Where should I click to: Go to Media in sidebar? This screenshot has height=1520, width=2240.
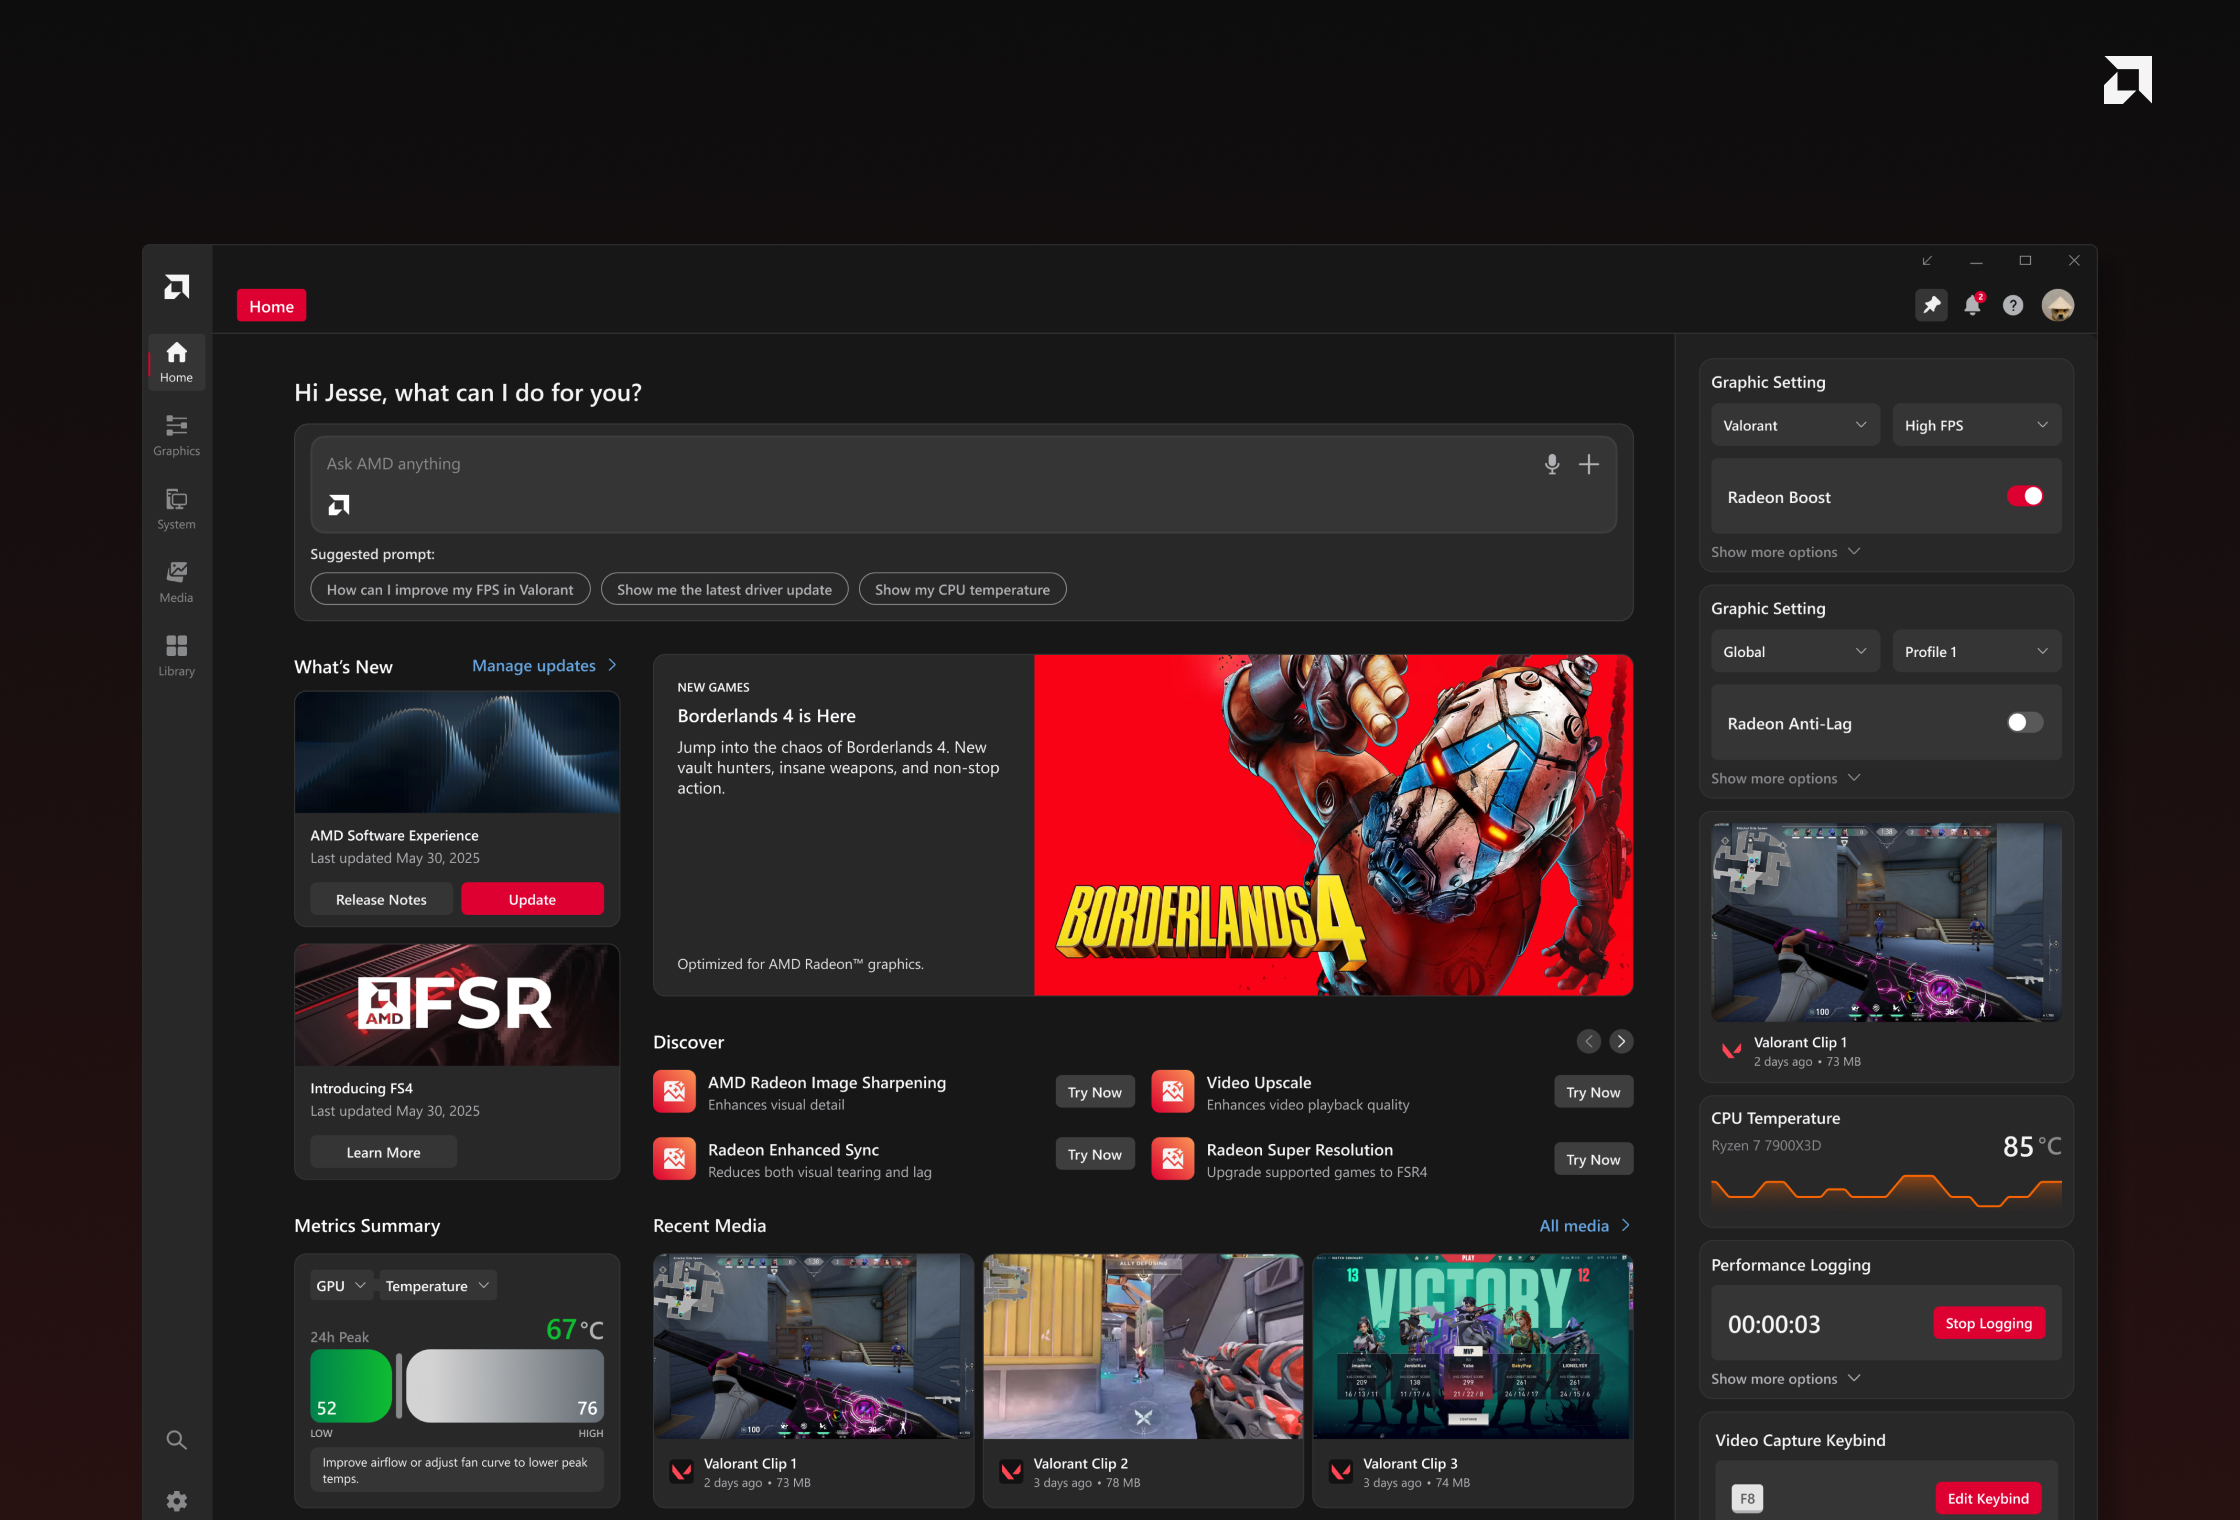pyautogui.click(x=176, y=582)
